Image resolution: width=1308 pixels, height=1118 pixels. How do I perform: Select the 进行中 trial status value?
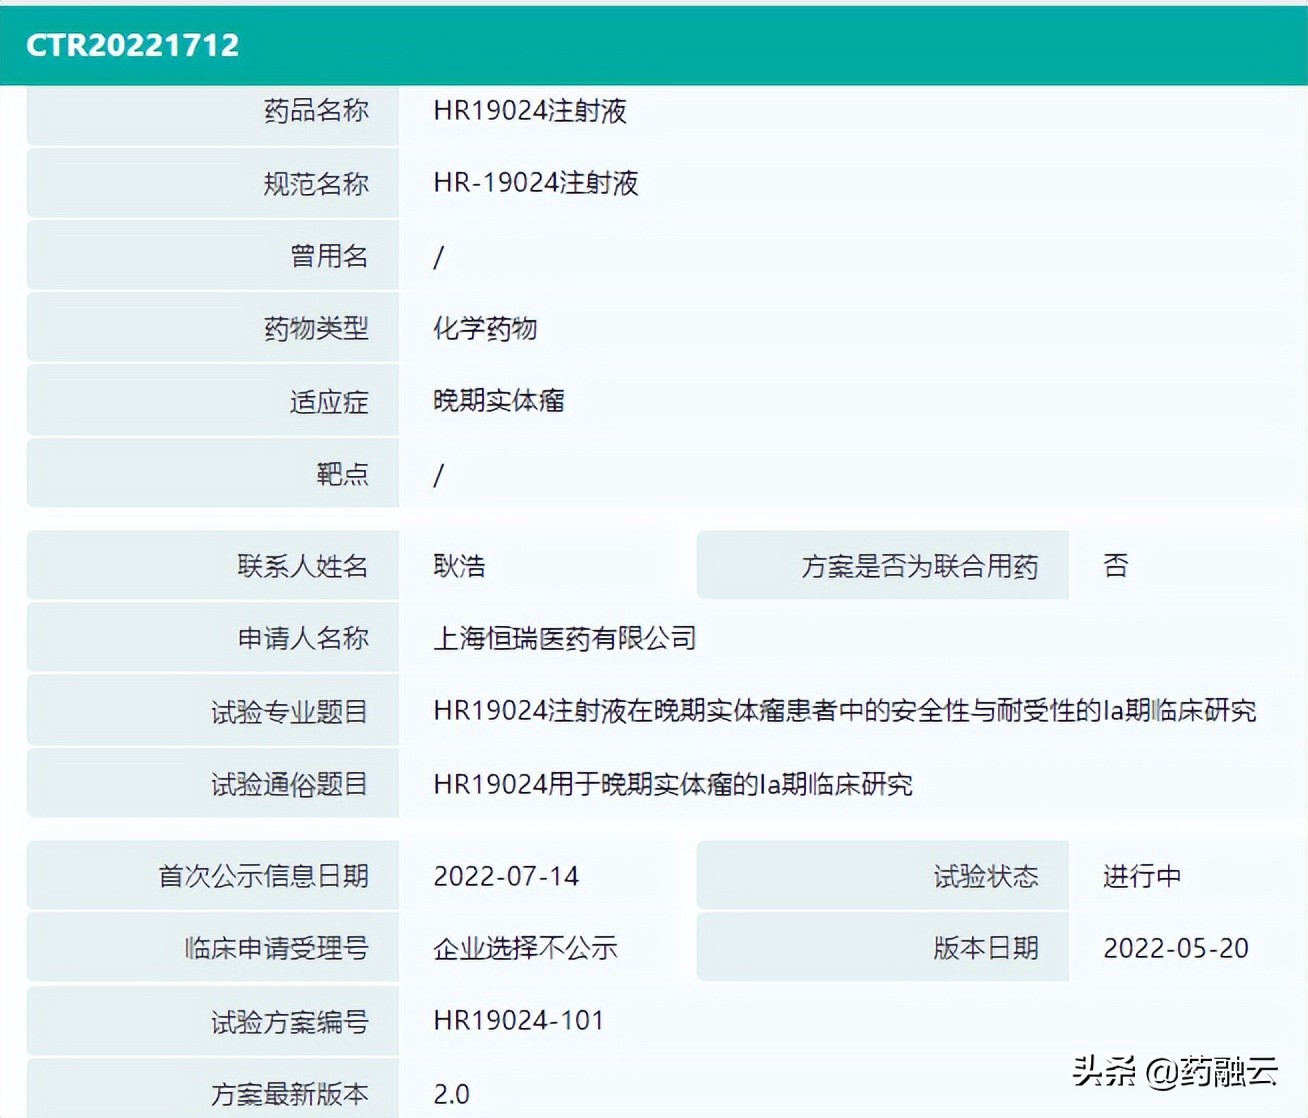(1139, 876)
